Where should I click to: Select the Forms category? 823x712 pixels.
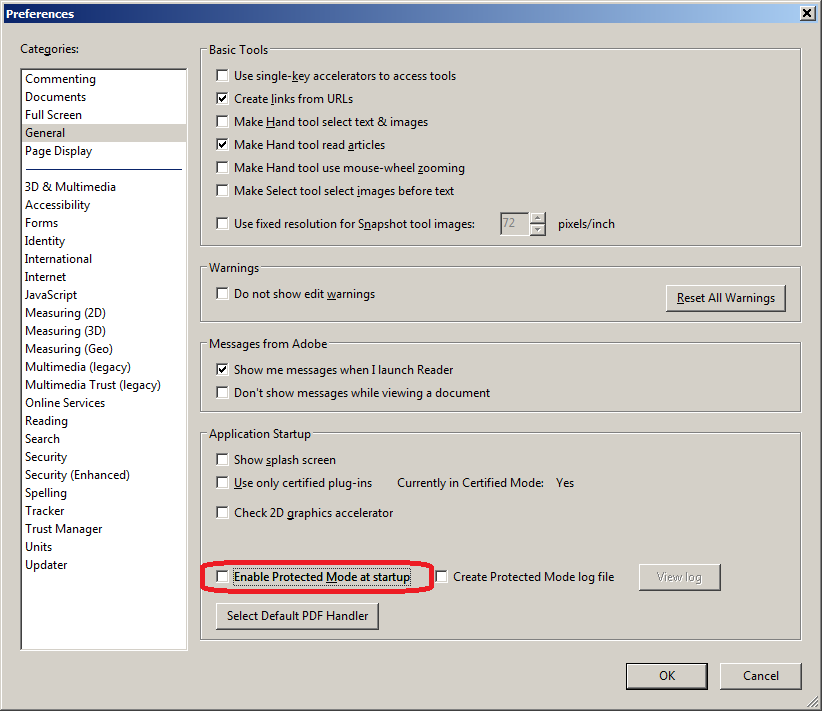click(x=104, y=223)
